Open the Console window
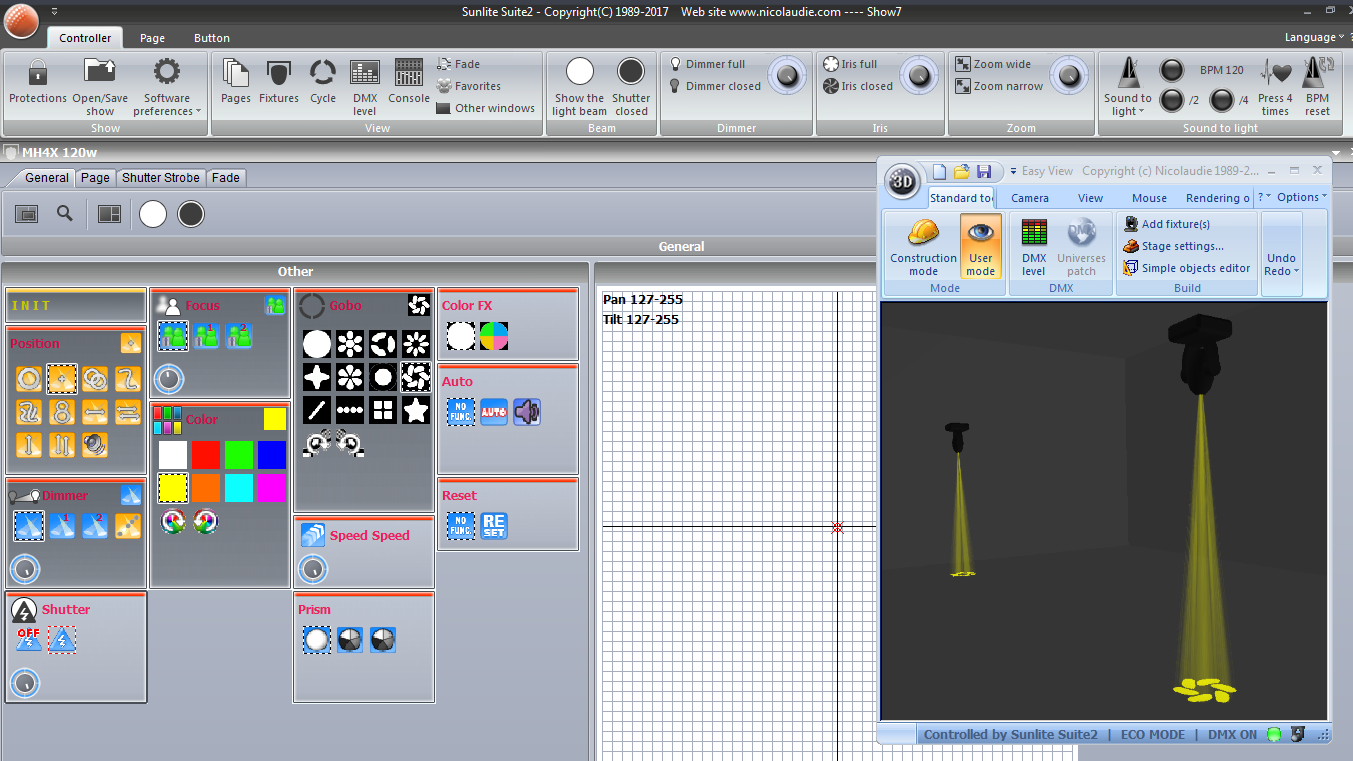1353x761 pixels. [x=409, y=82]
